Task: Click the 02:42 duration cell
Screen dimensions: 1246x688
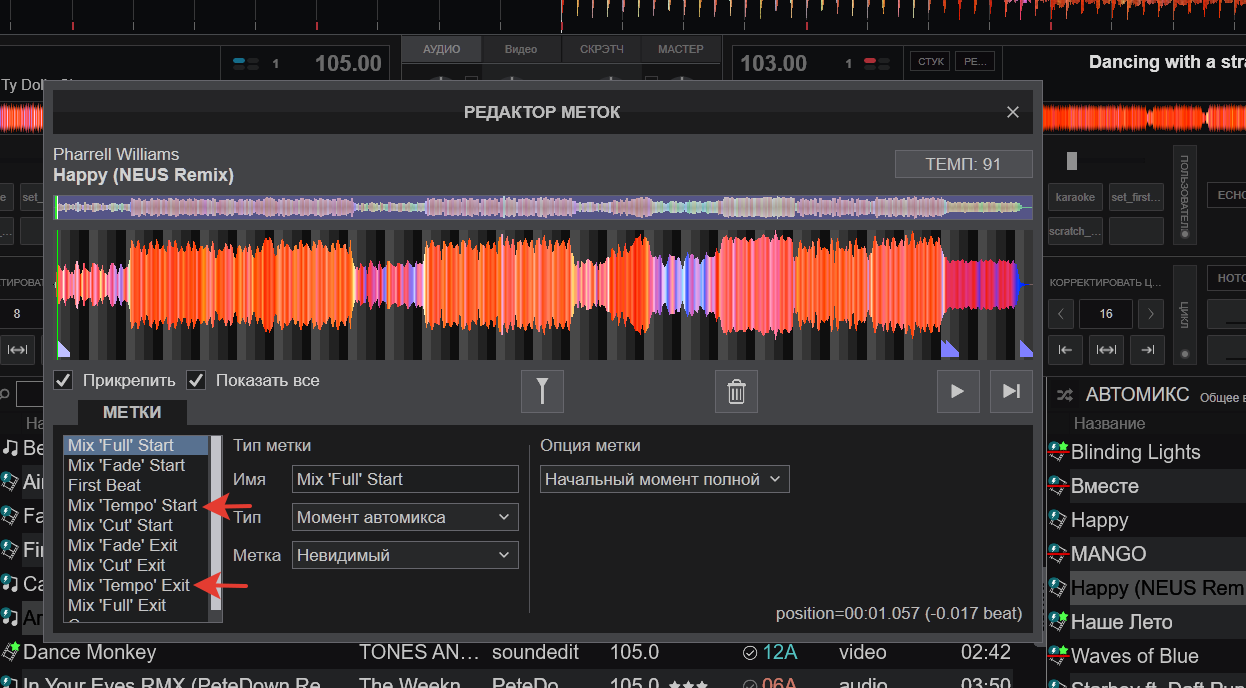Action: [x=984, y=652]
